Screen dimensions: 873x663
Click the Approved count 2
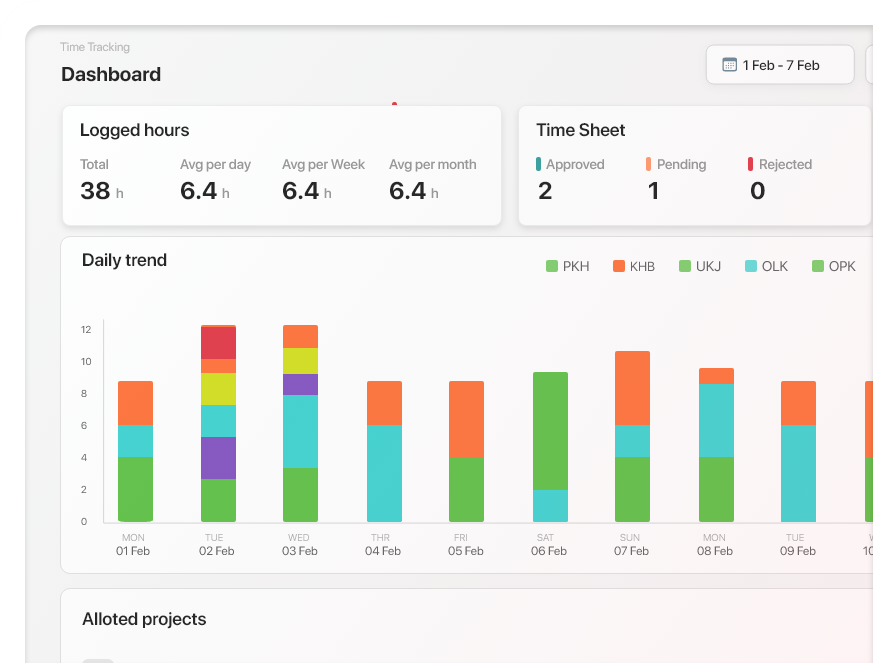pos(545,191)
